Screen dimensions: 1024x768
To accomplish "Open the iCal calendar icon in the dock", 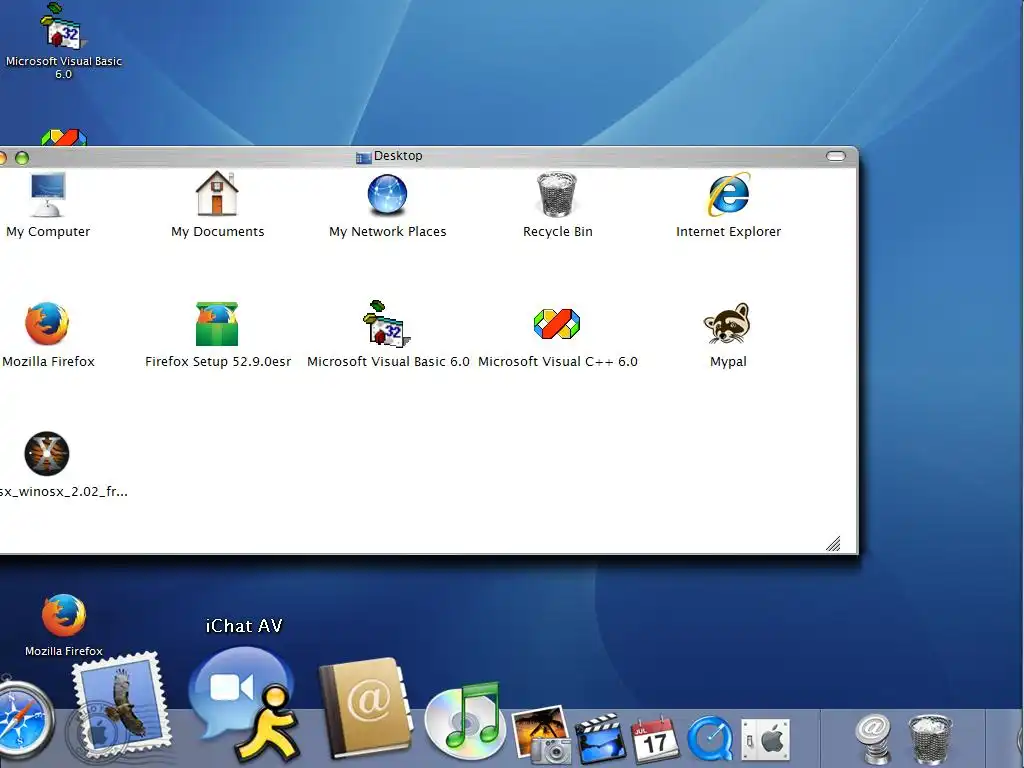I will pyautogui.click(x=654, y=738).
